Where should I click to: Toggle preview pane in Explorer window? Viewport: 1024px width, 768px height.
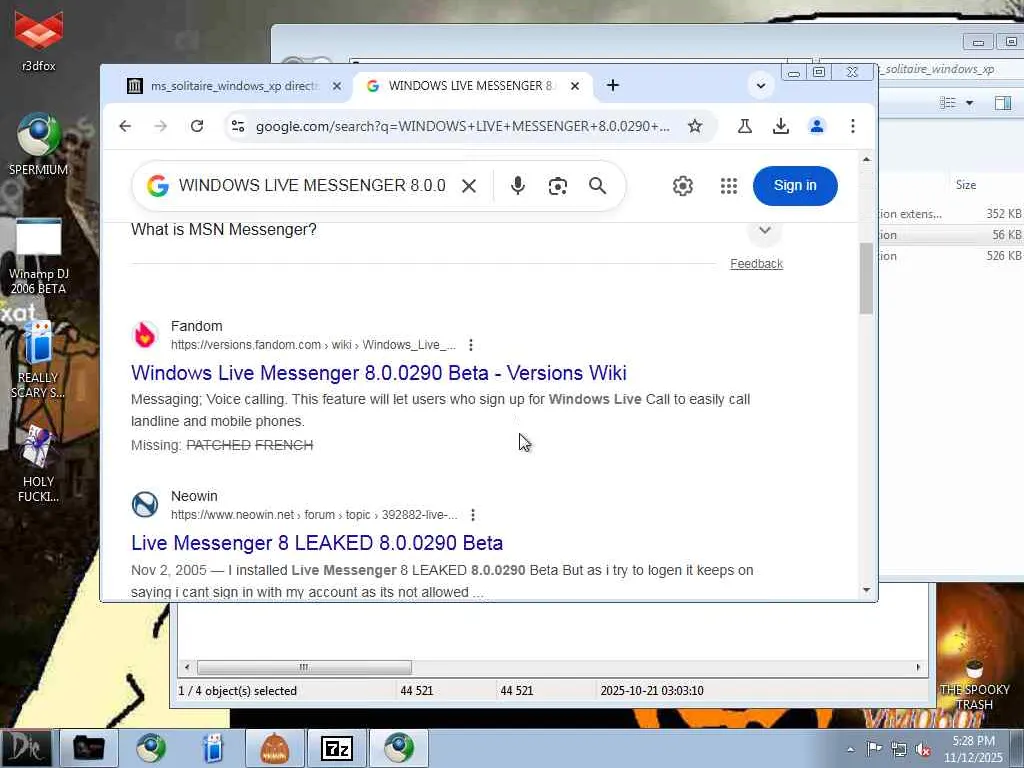click(x=1003, y=103)
